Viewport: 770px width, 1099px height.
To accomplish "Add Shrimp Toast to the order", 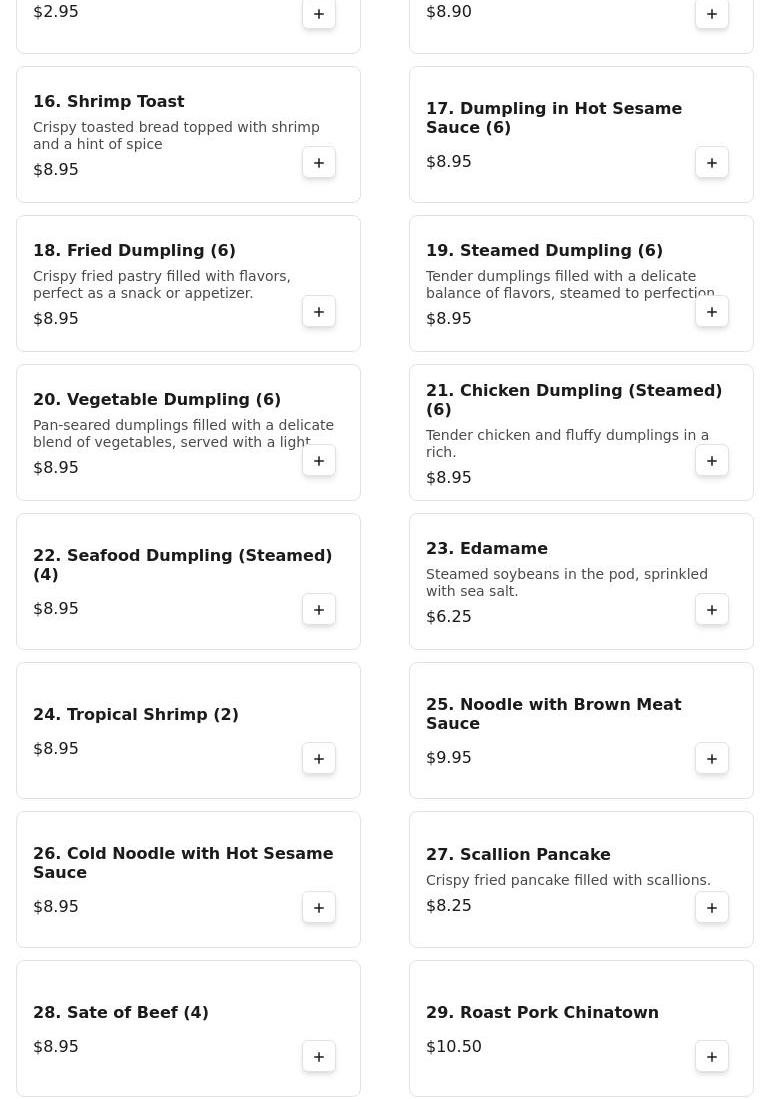I will pos(319,163).
